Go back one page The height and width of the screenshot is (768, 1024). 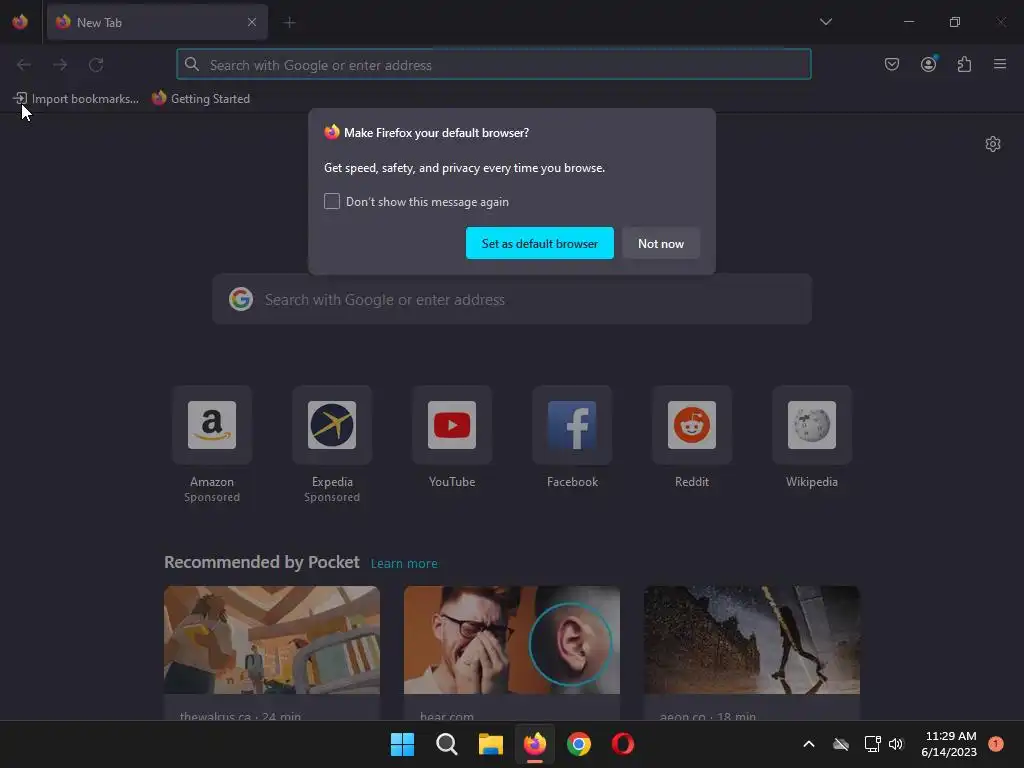click(24, 65)
